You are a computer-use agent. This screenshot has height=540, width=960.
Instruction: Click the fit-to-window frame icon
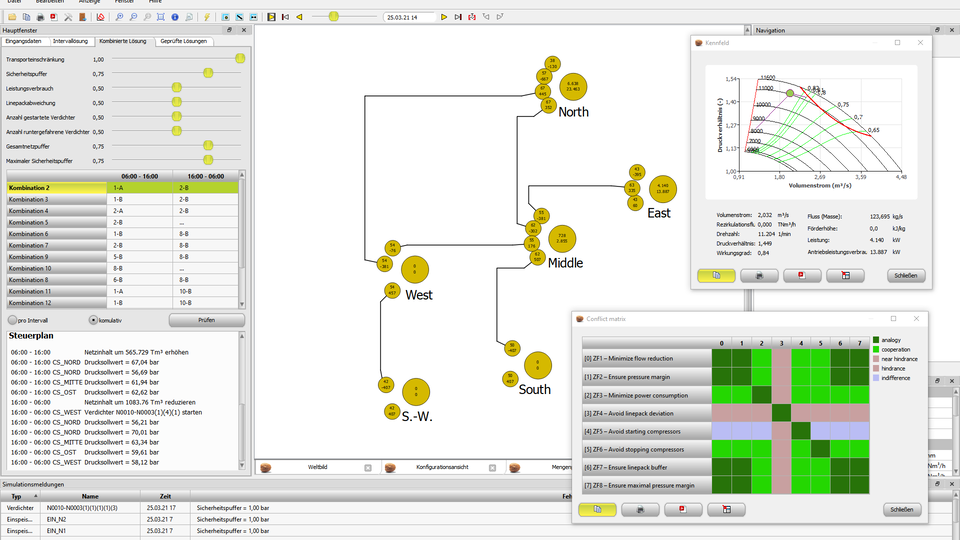(x=161, y=17)
